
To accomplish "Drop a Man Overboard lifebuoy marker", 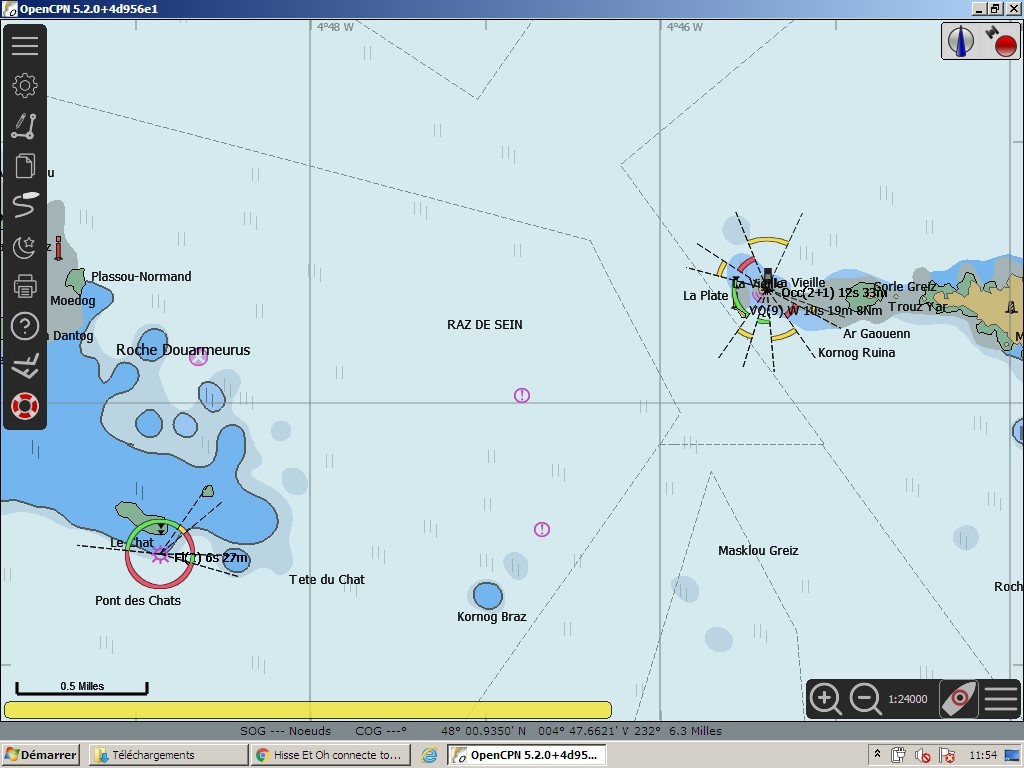I will click(x=25, y=406).
